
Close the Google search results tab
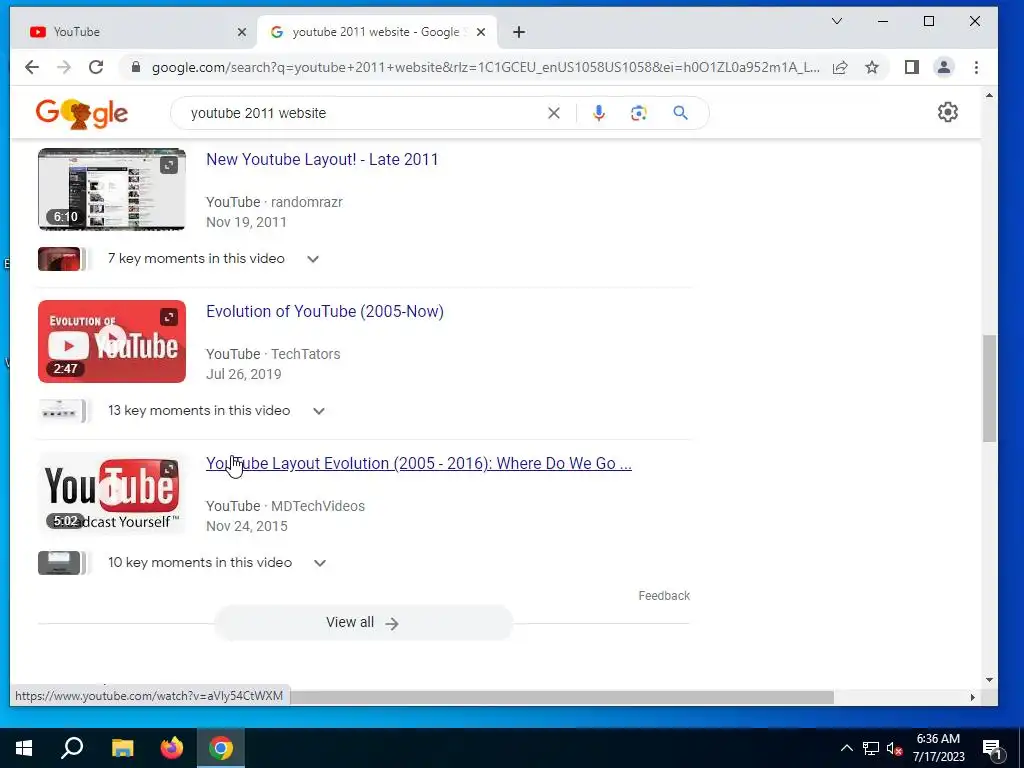click(481, 32)
